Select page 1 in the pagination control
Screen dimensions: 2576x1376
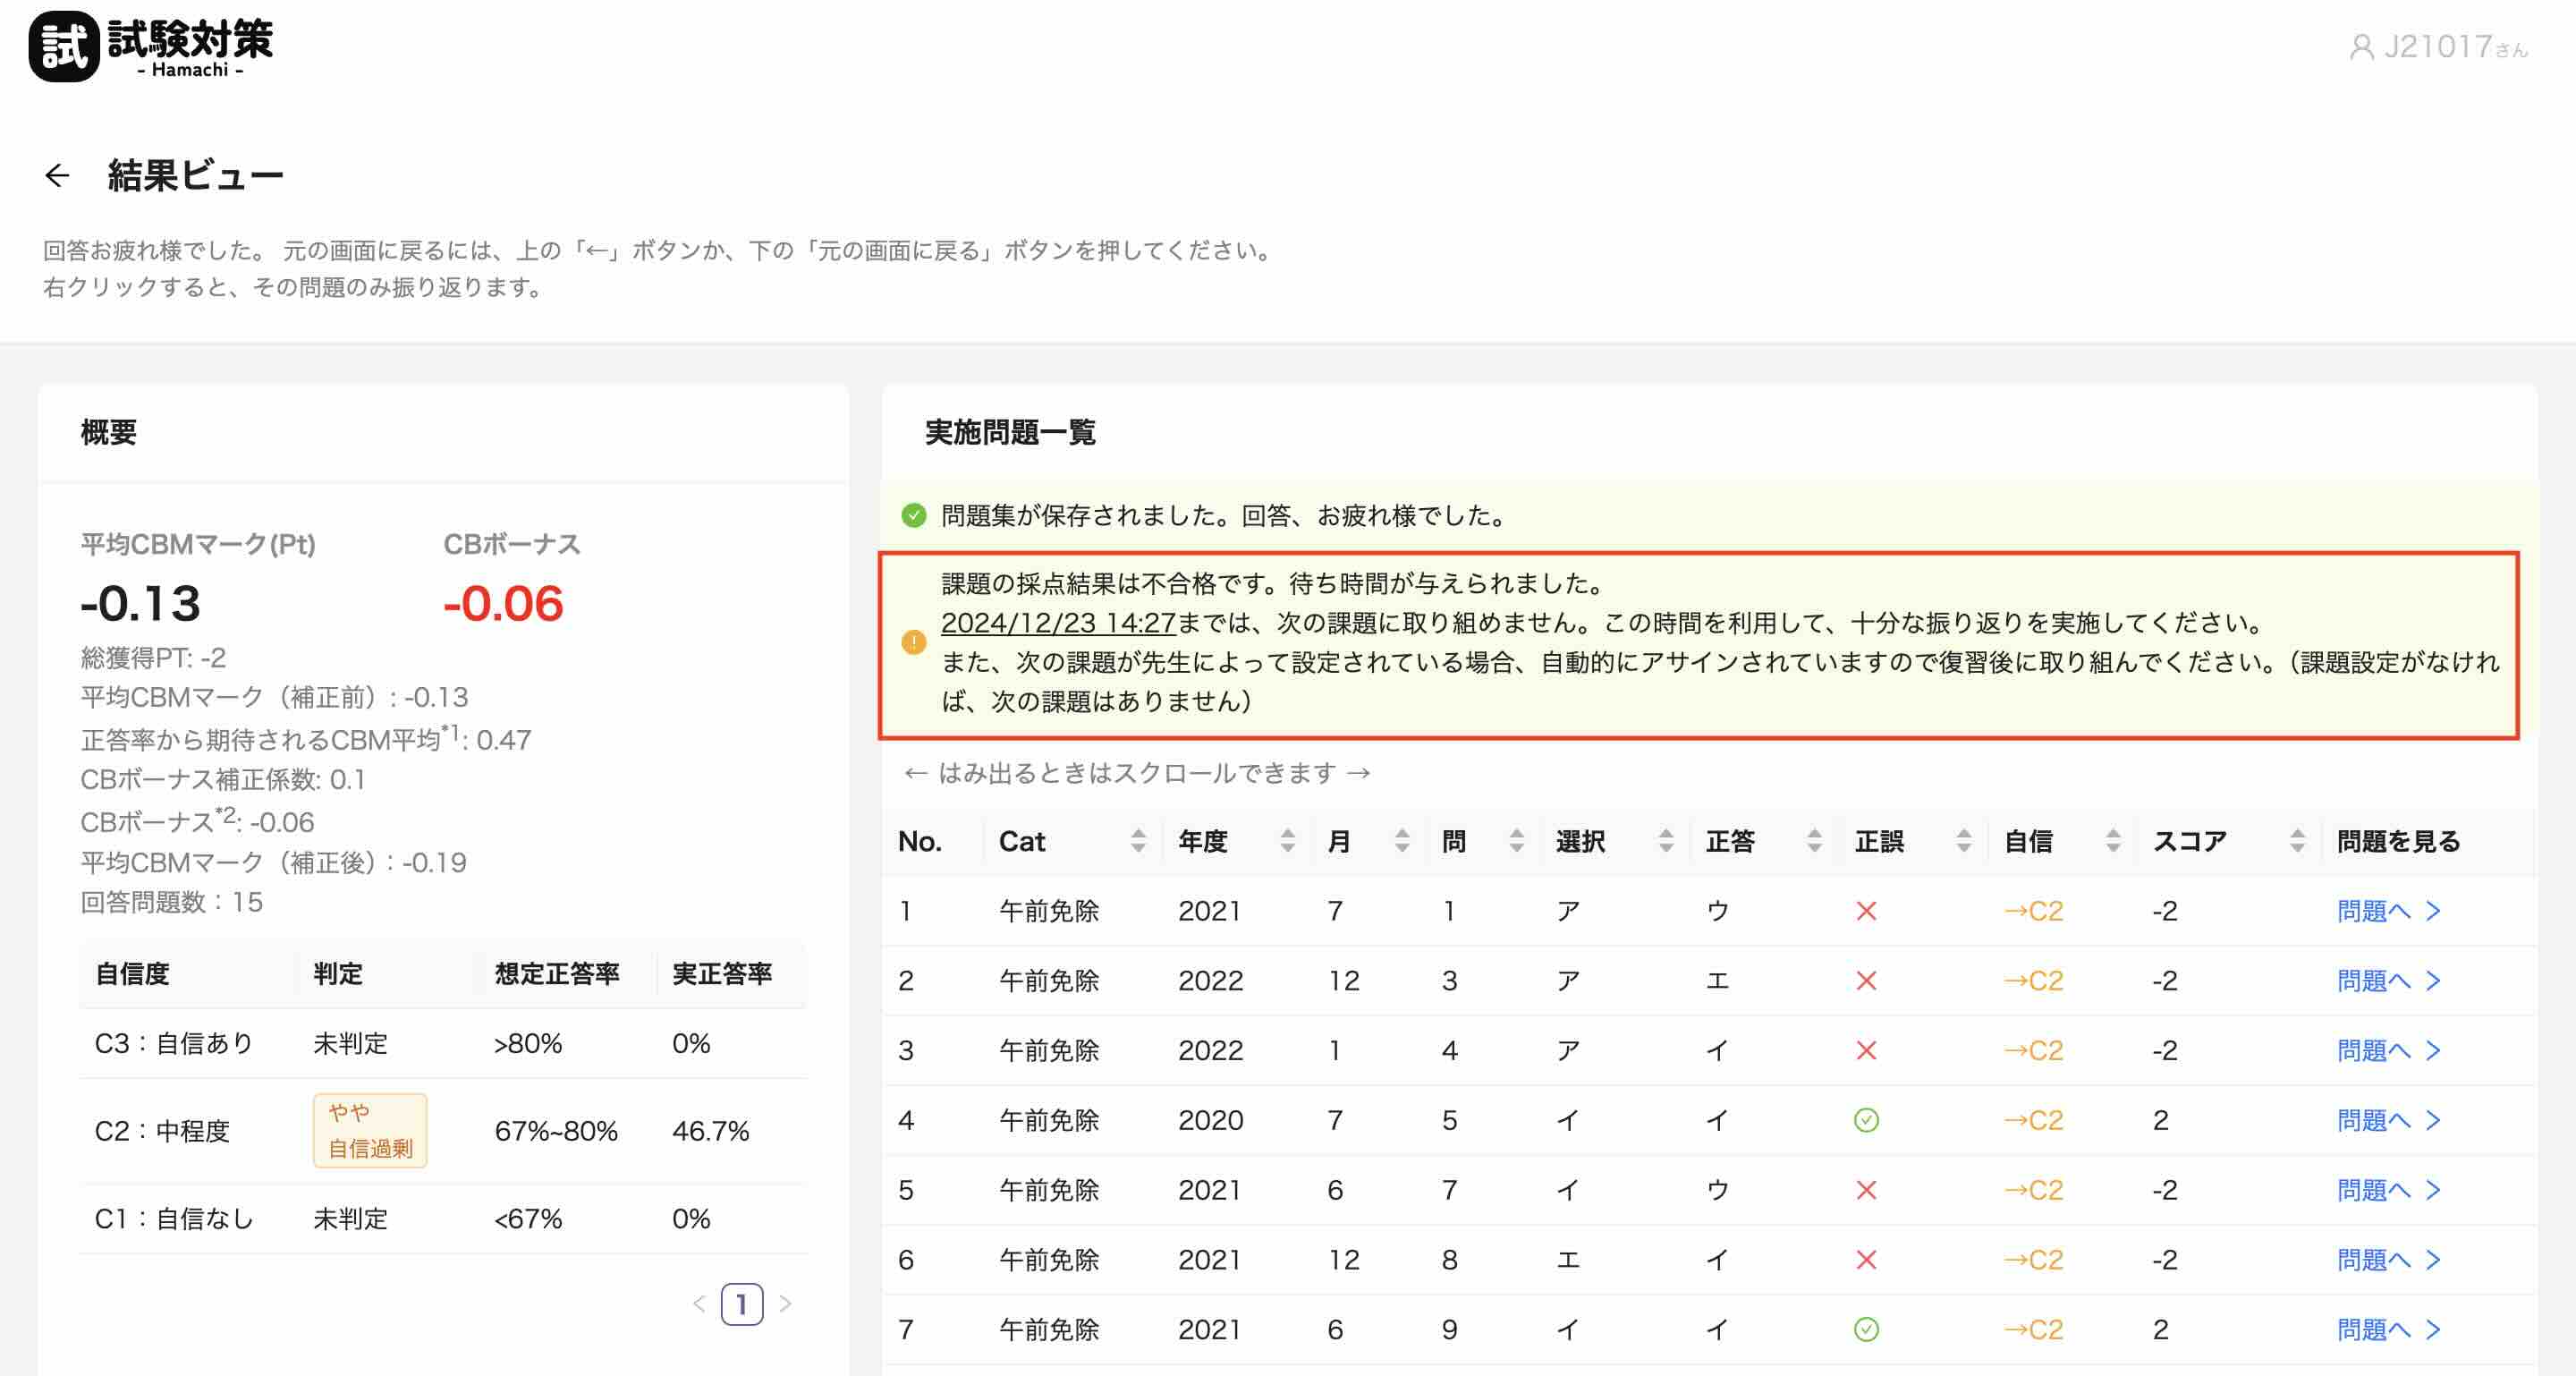(742, 1304)
